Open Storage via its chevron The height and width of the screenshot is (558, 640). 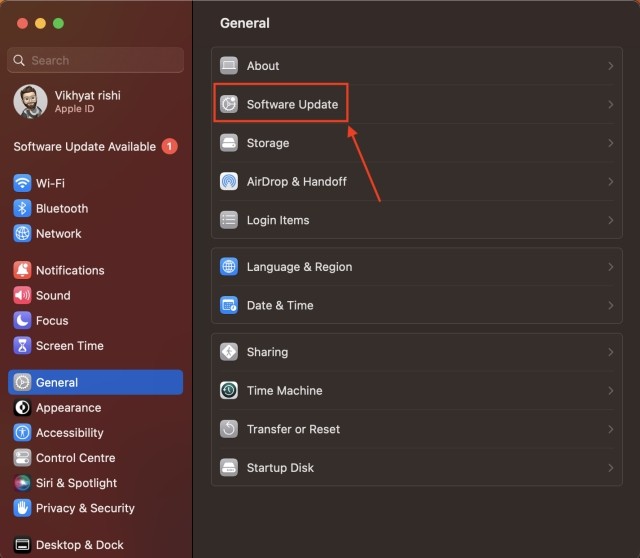(x=611, y=143)
